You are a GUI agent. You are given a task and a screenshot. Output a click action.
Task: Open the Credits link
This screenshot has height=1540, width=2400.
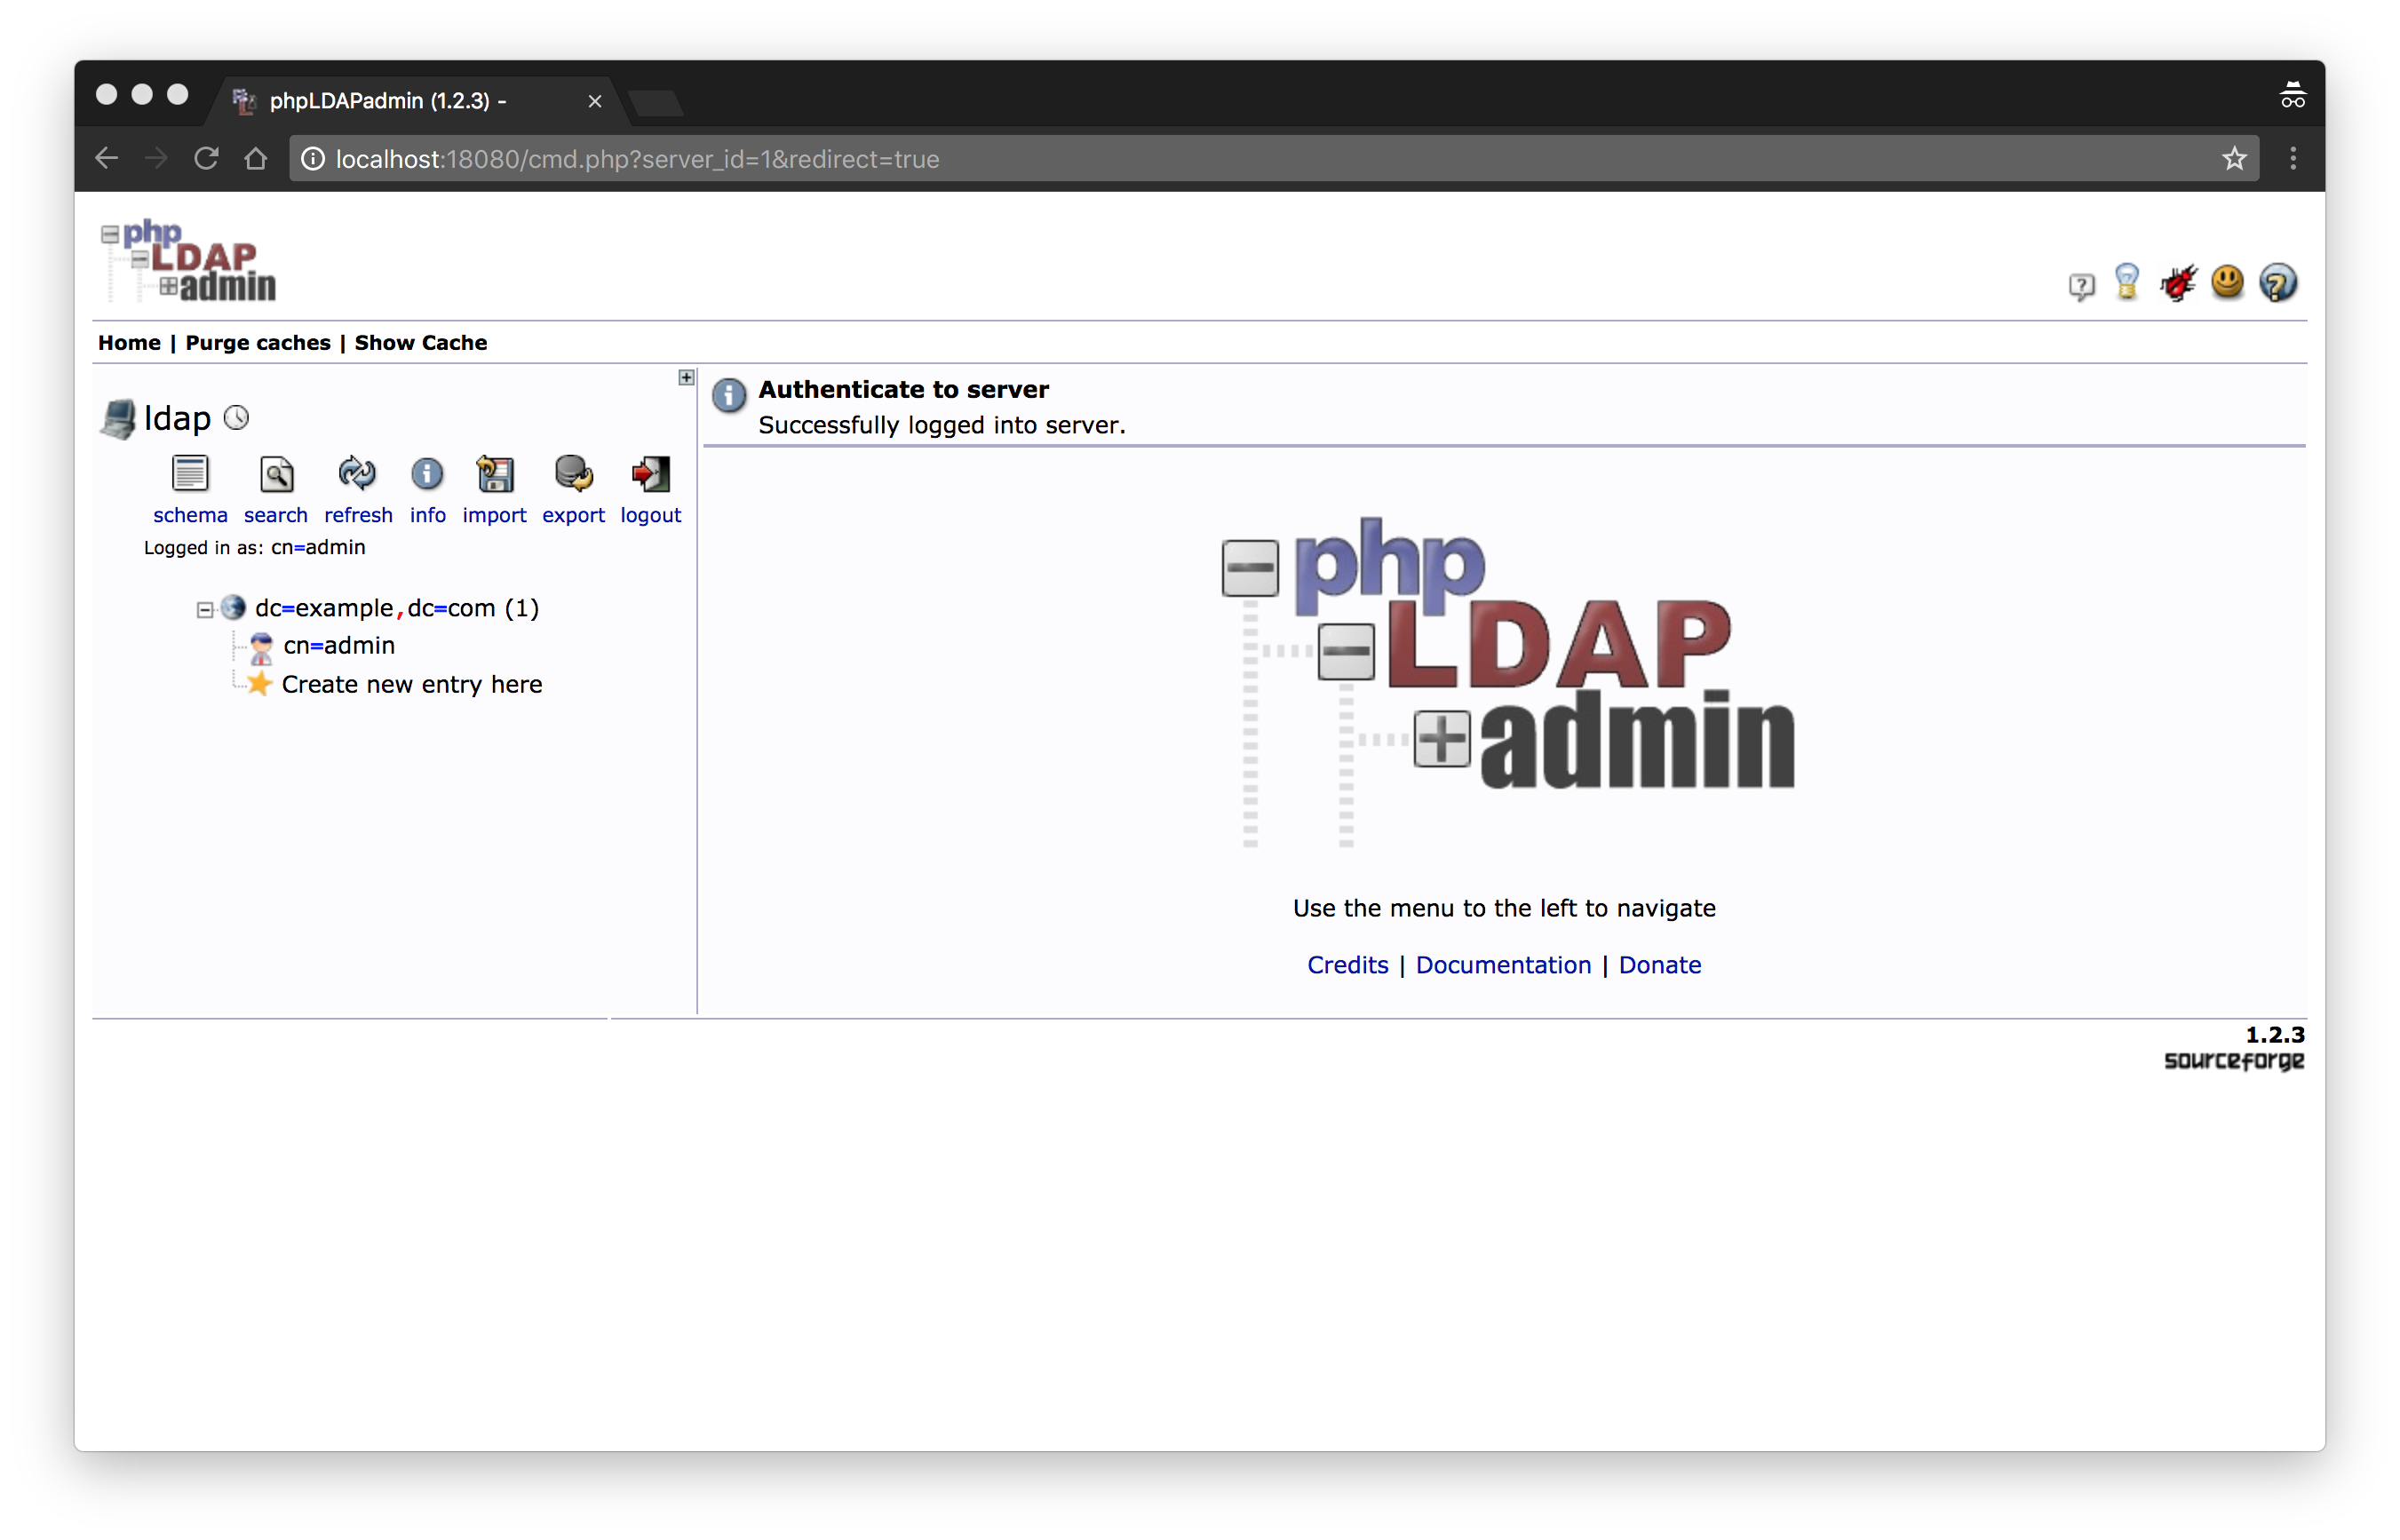coord(1347,965)
